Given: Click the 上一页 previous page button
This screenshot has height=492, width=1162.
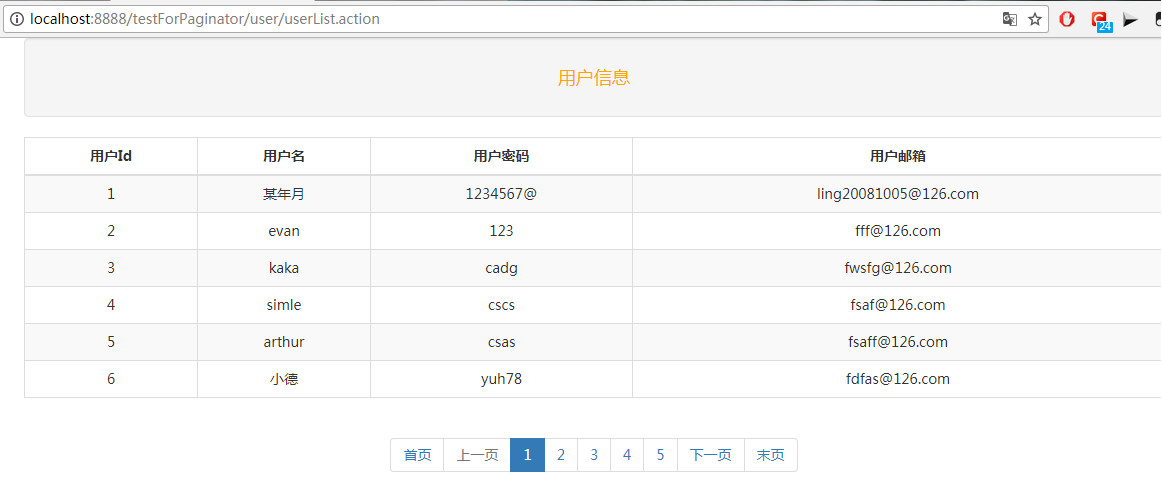Looking at the screenshot, I should tap(477, 455).
